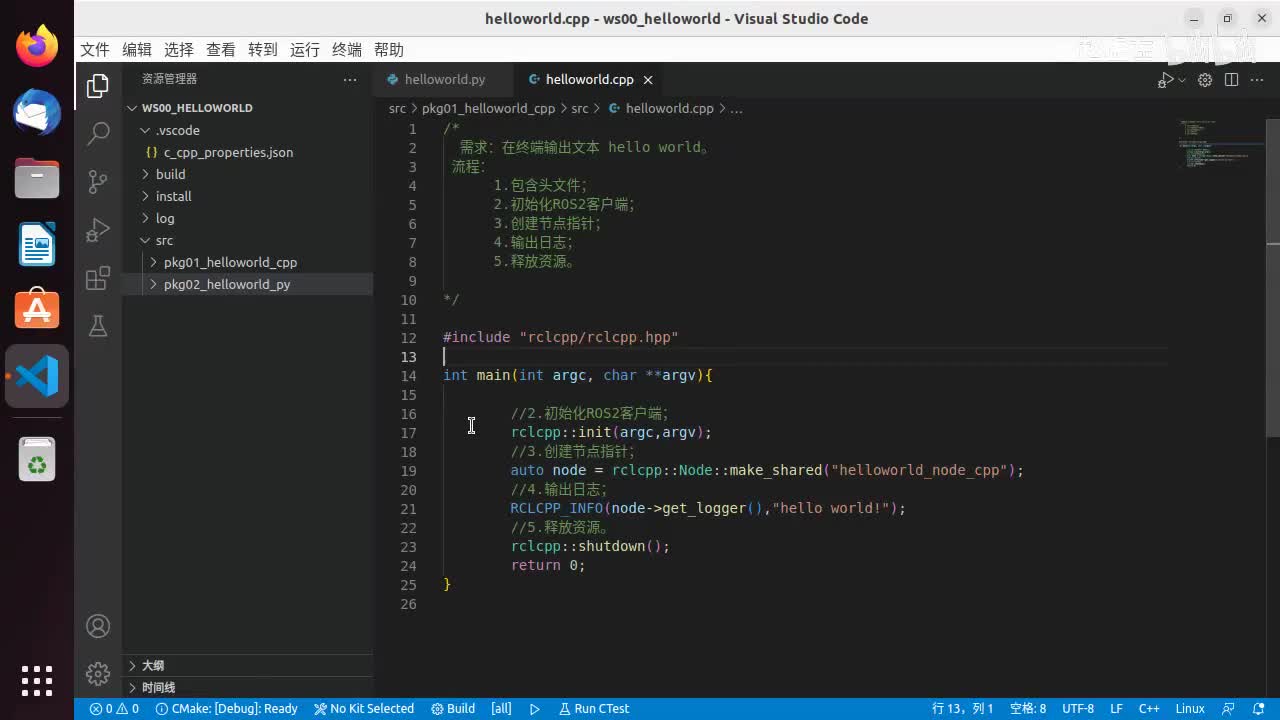Launch Thunderbird mail from the dock
This screenshot has width=1280, height=720.
point(37,112)
